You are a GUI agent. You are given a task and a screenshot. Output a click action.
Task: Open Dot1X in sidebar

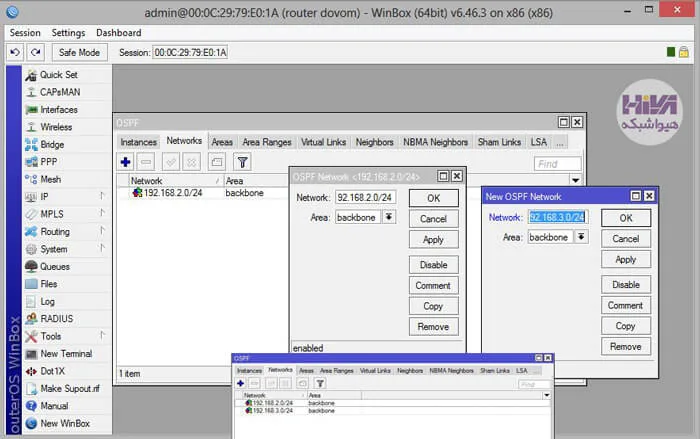click(x=67, y=371)
